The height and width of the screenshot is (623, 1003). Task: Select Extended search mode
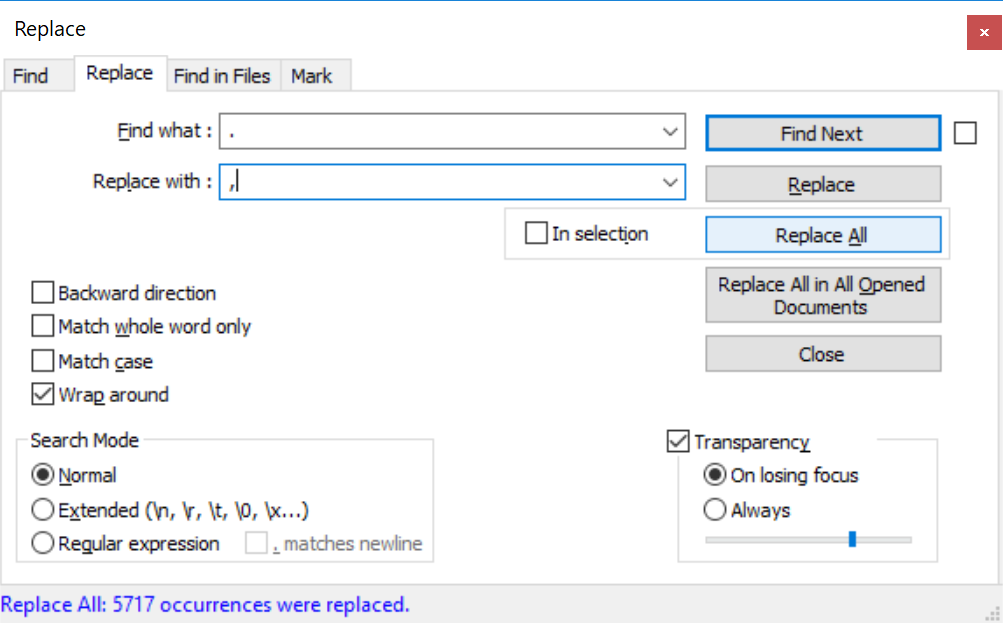[43, 510]
